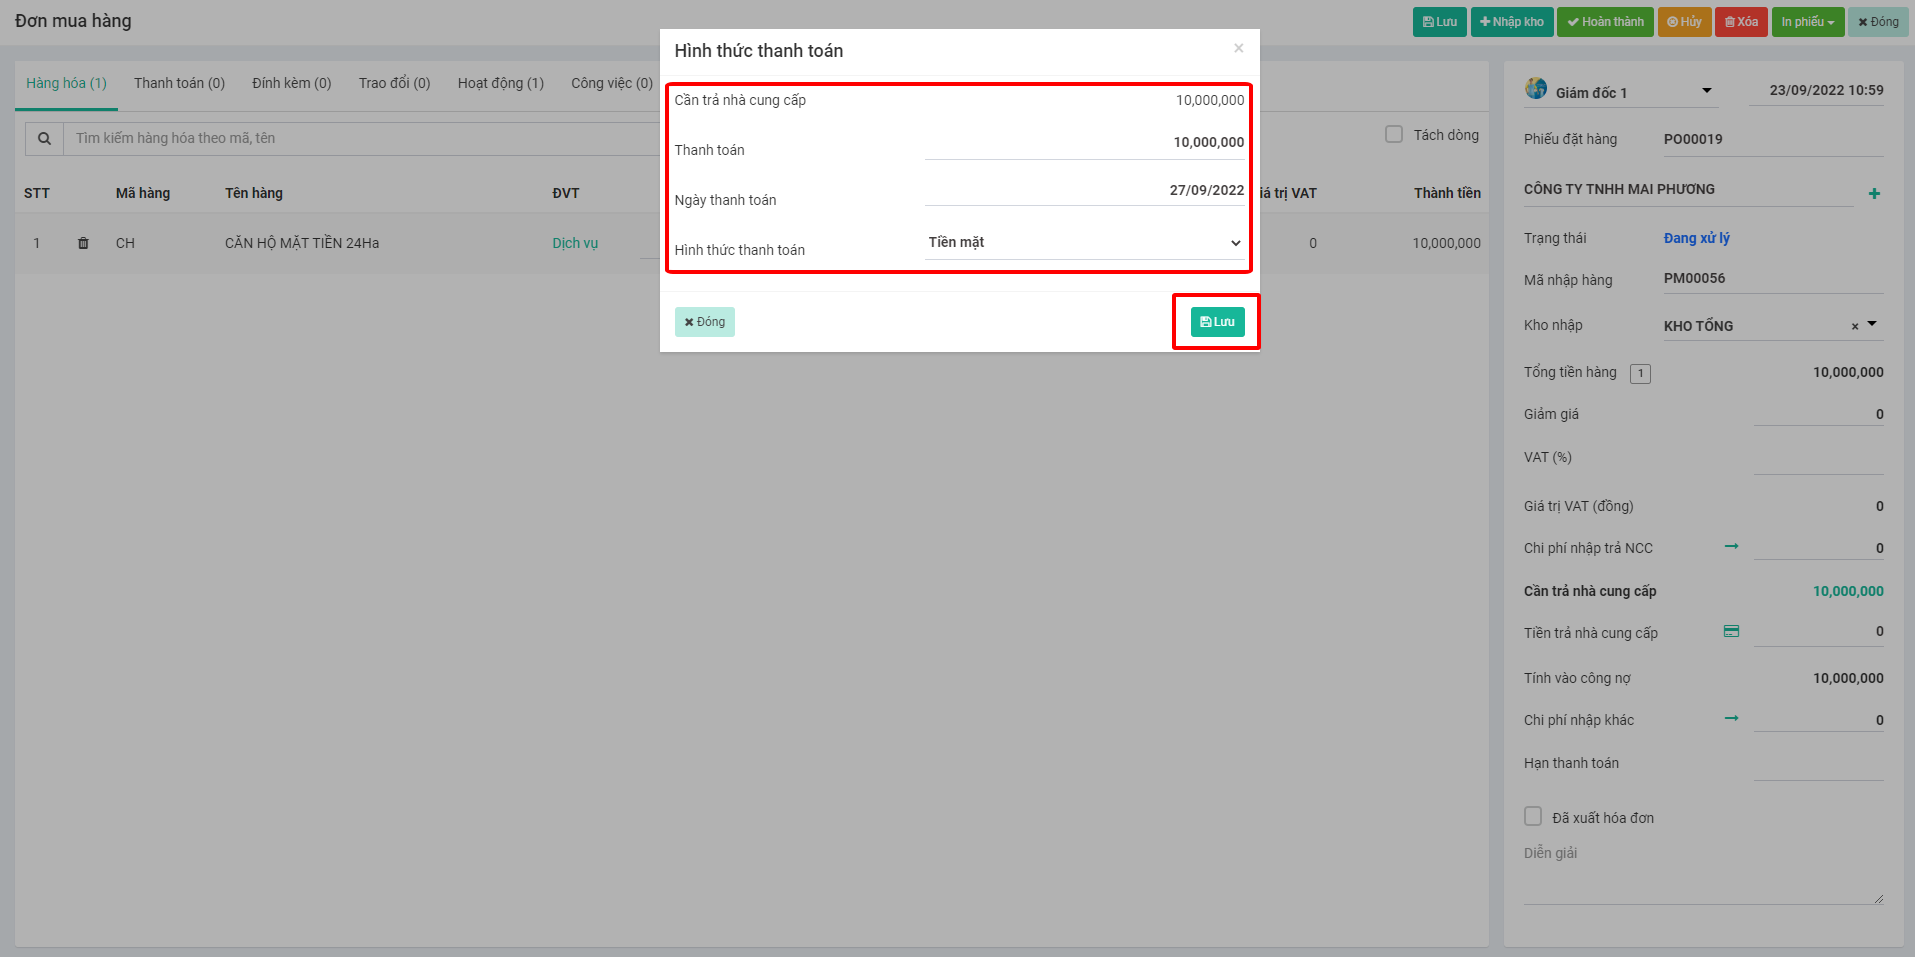Check the Đã xuất hóa đơn box

1532,816
